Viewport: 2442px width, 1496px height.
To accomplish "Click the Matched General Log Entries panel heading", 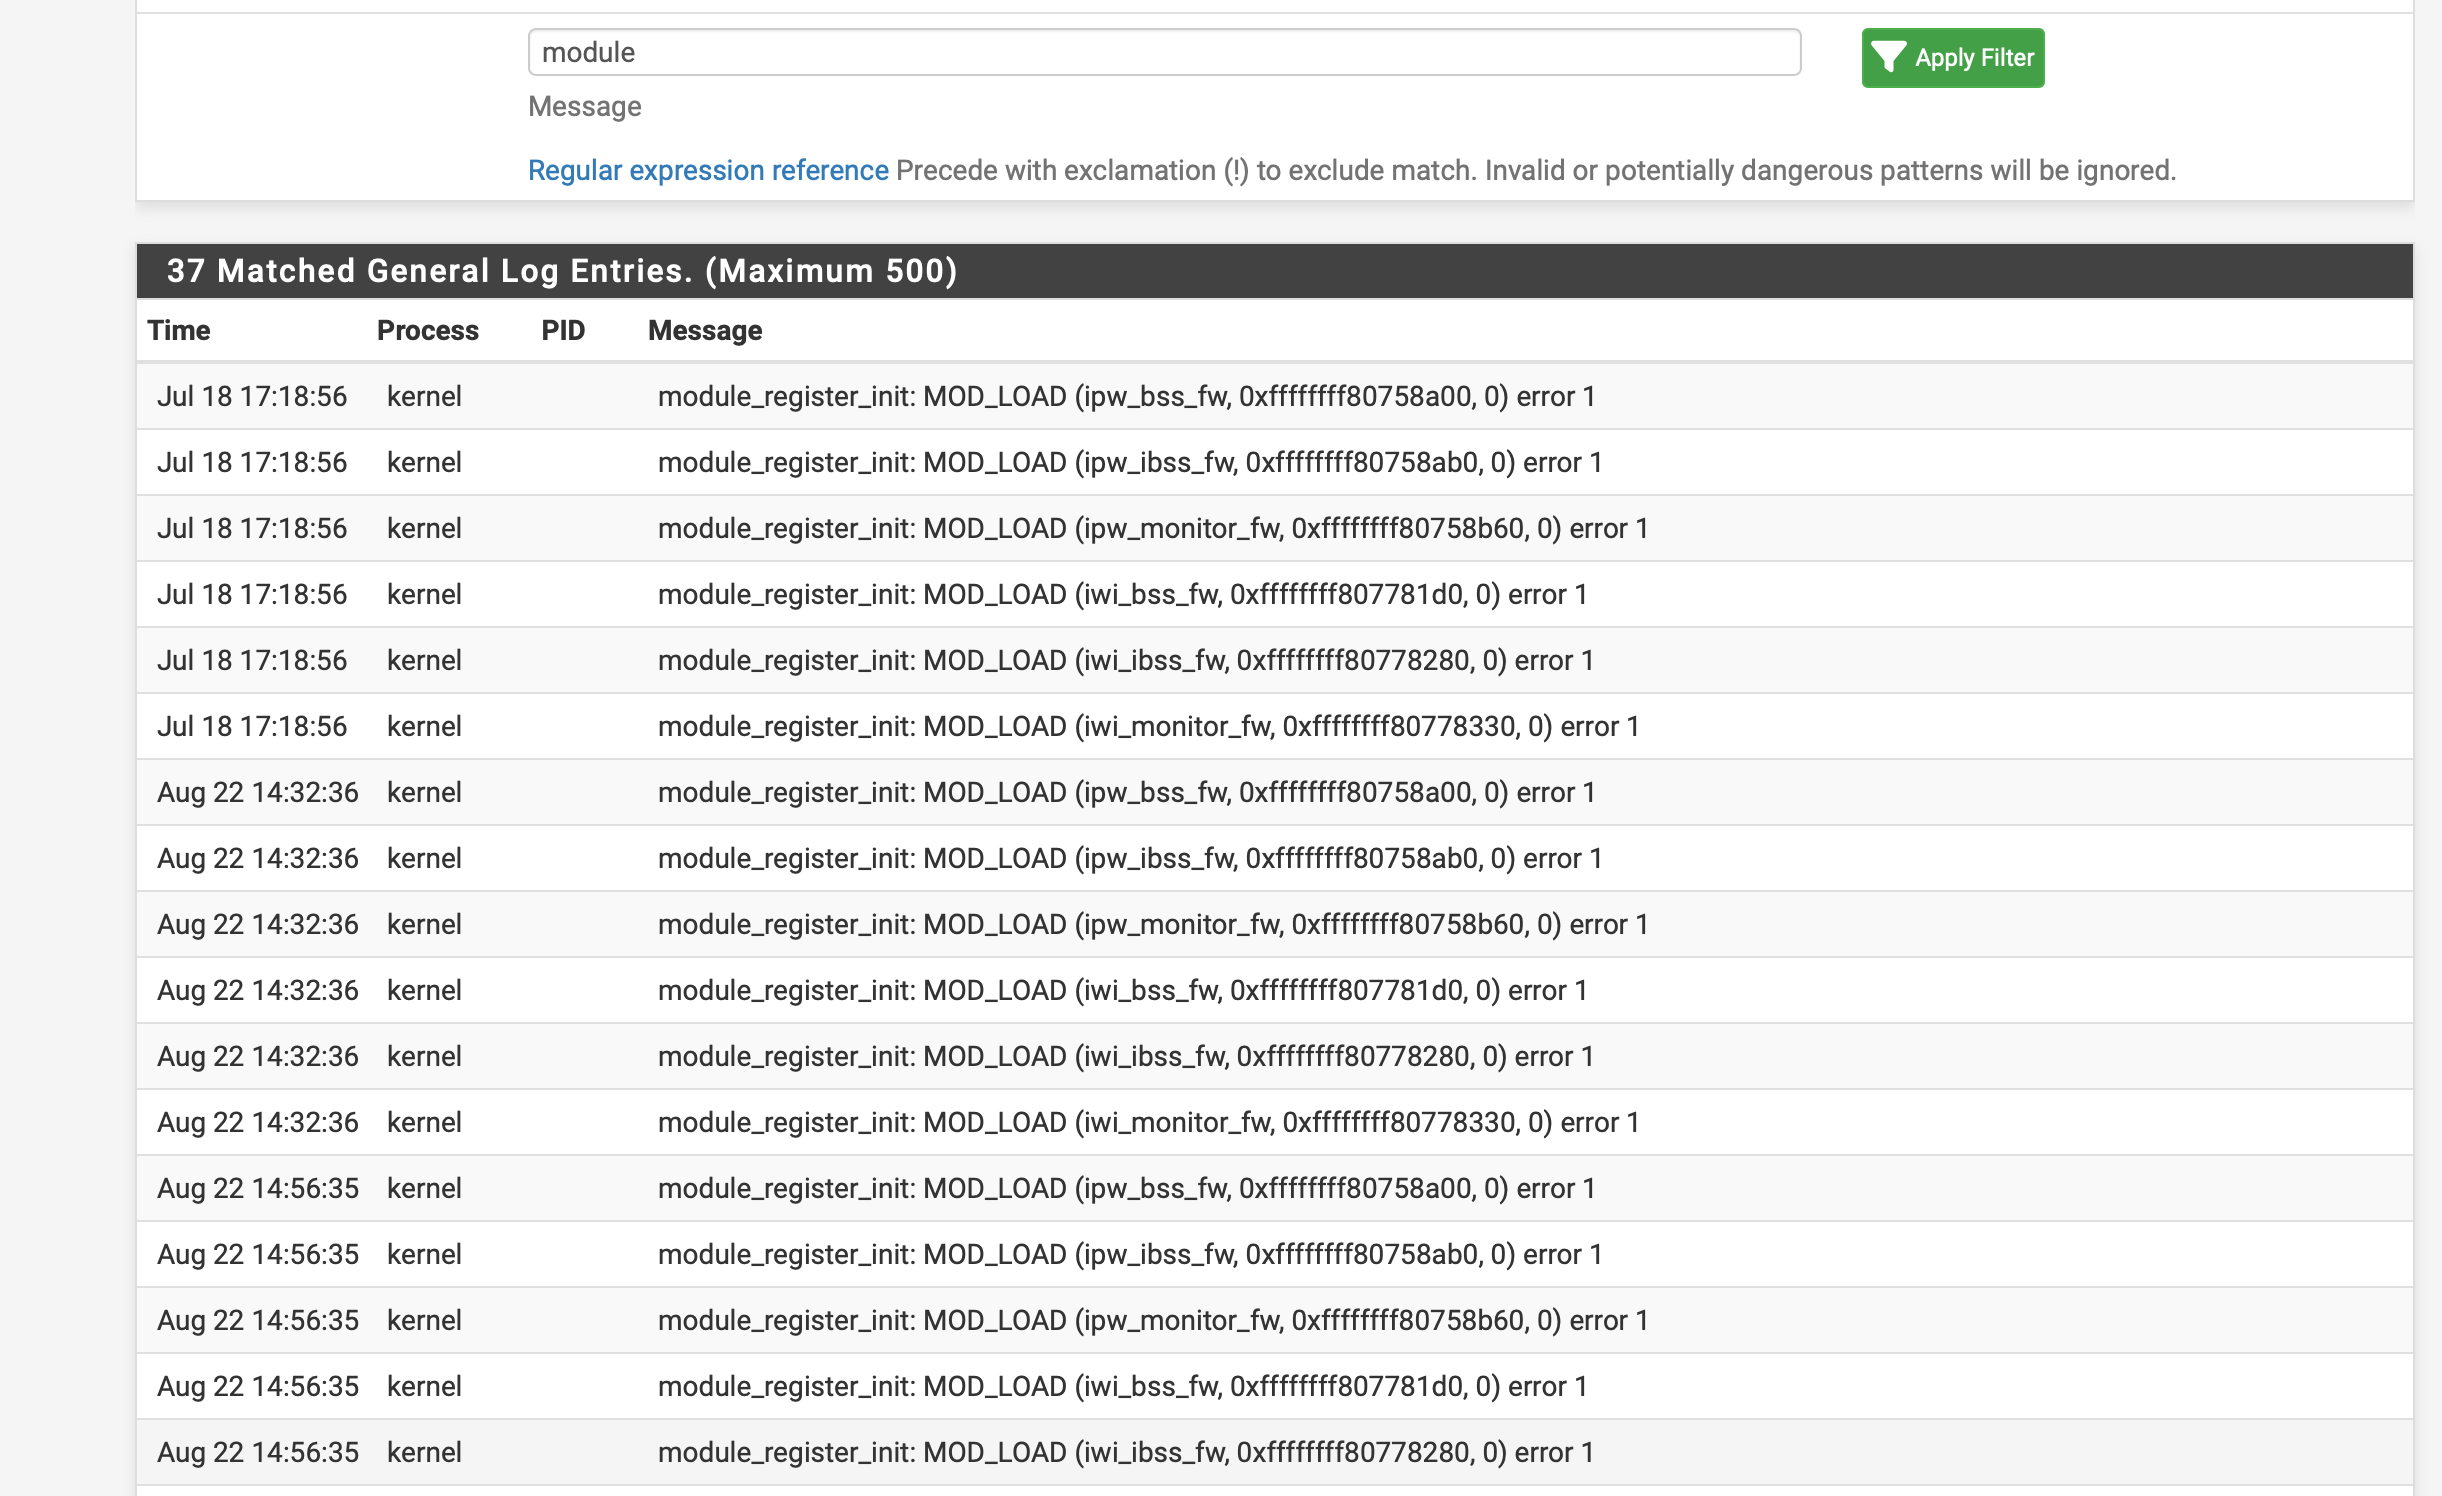I will 561,271.
